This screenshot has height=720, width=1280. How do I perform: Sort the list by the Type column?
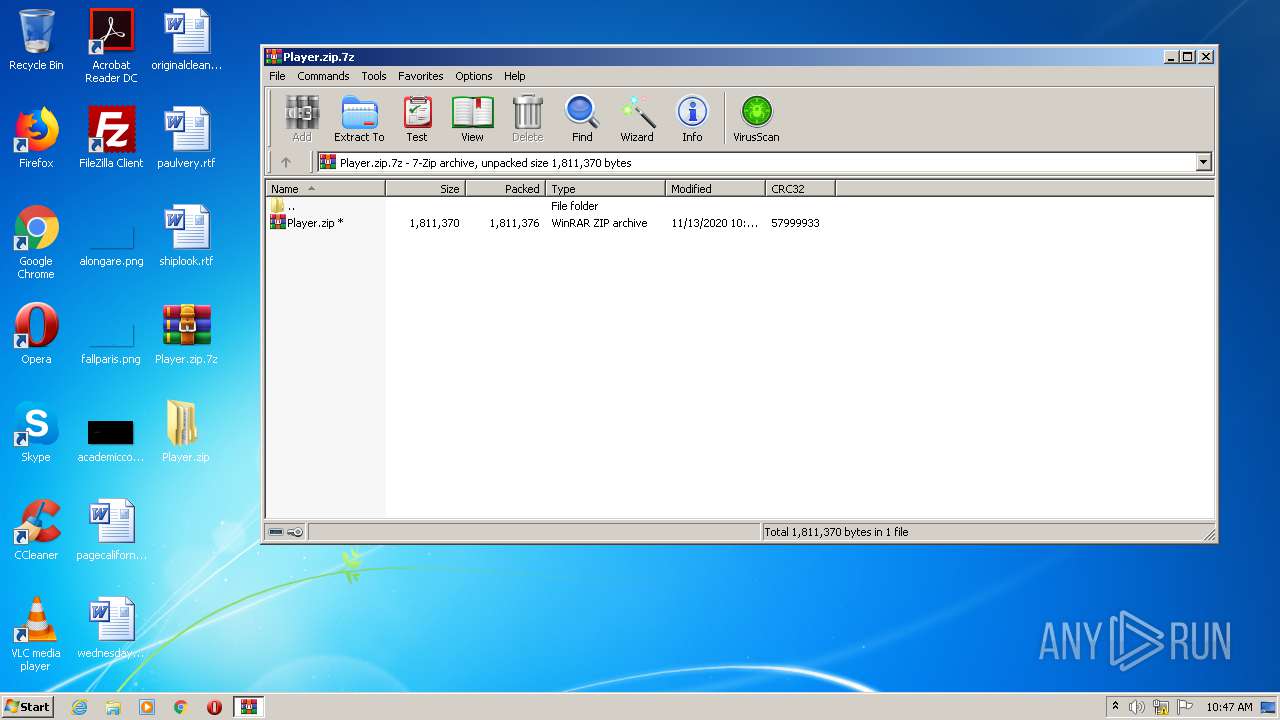(606, 188)
